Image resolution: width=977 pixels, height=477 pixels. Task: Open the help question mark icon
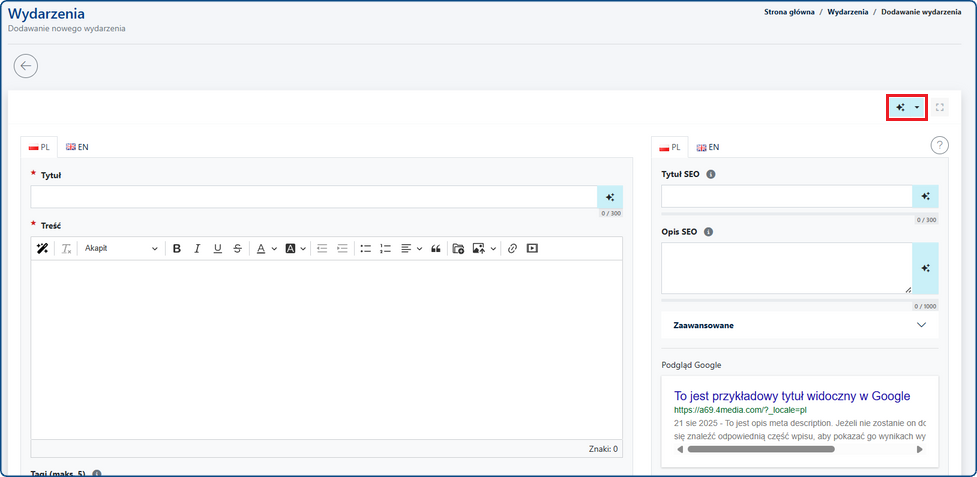point(939,146)
